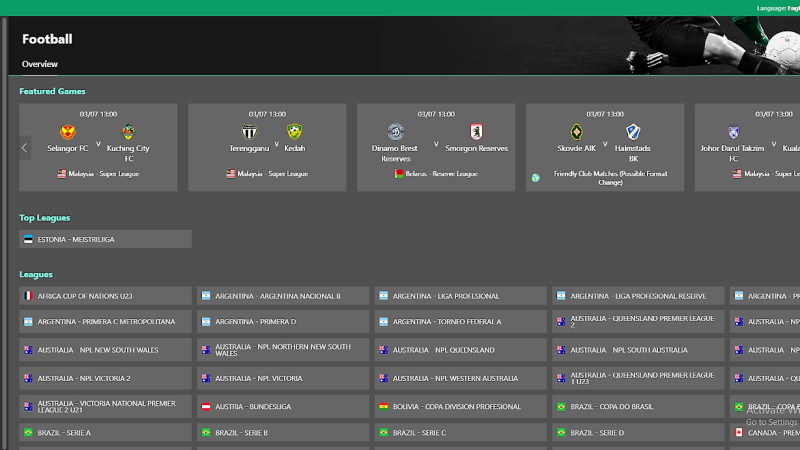Click the Austria flag beside Bundesliga
Viewport: 800px width, 450px height.
pos(206,407)
